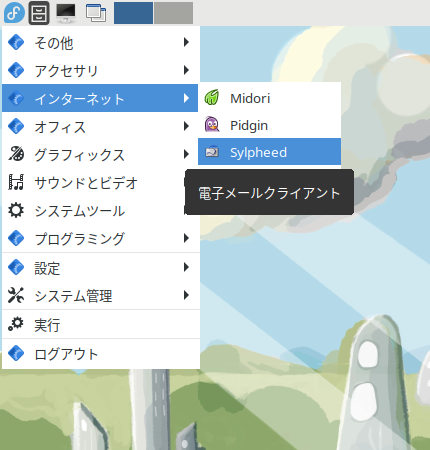The height and width of the screenshot is (450, 430).
Task: Expand the アクセサリ submenu arrow
Action: pos(186,70)
